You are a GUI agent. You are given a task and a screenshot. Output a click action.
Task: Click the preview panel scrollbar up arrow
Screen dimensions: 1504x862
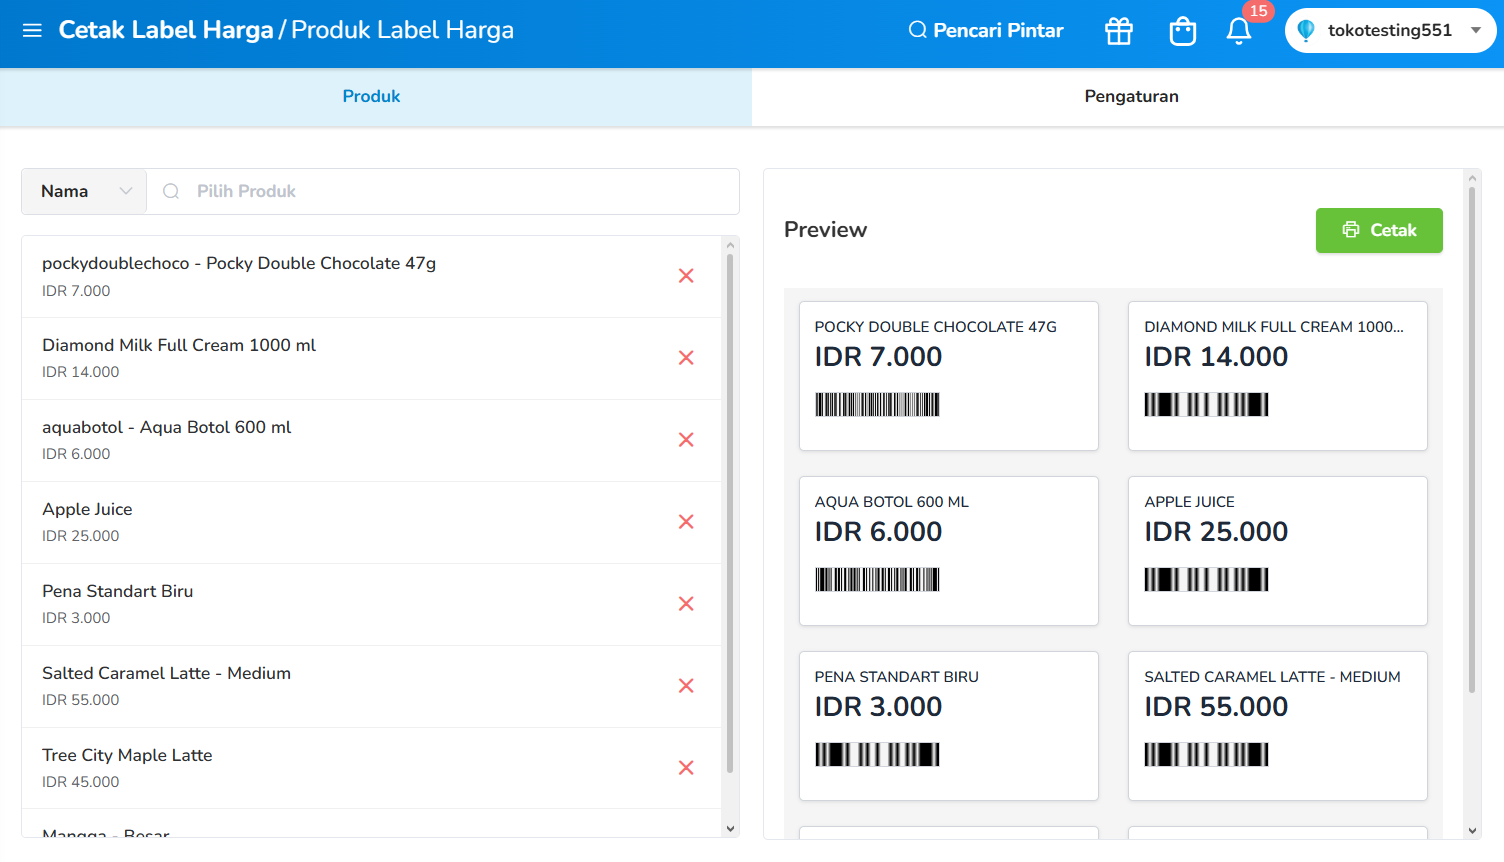[x=1472, y=178]
